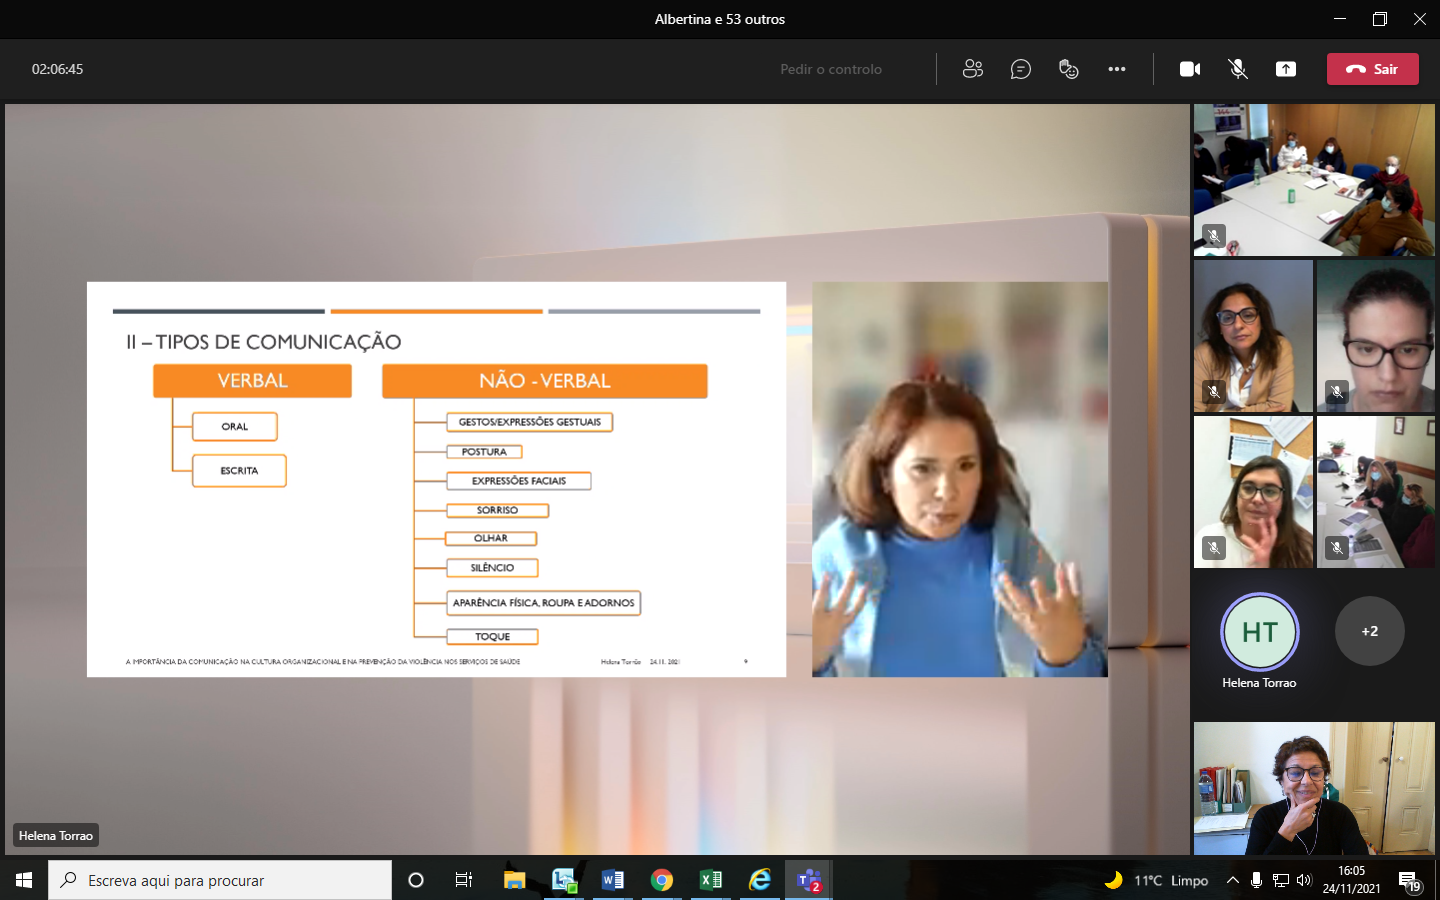Click the Pedir o controlo button
1440x900 pixels.
click(x=831, y=69)
